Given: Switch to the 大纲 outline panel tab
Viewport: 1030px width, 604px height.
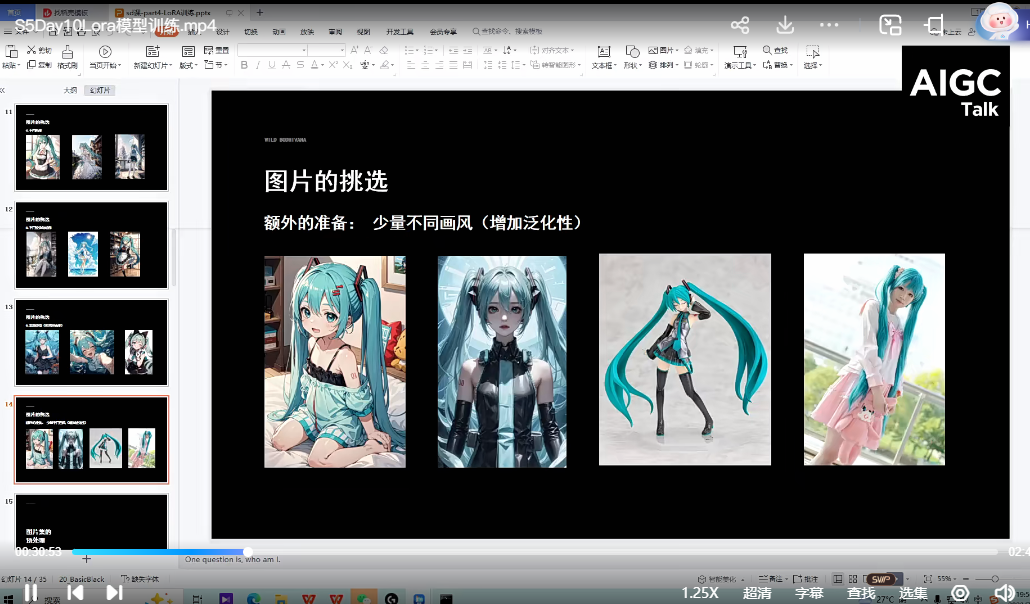Looking at the screenshot, I should pyautogui.click(x=70, y=90).
